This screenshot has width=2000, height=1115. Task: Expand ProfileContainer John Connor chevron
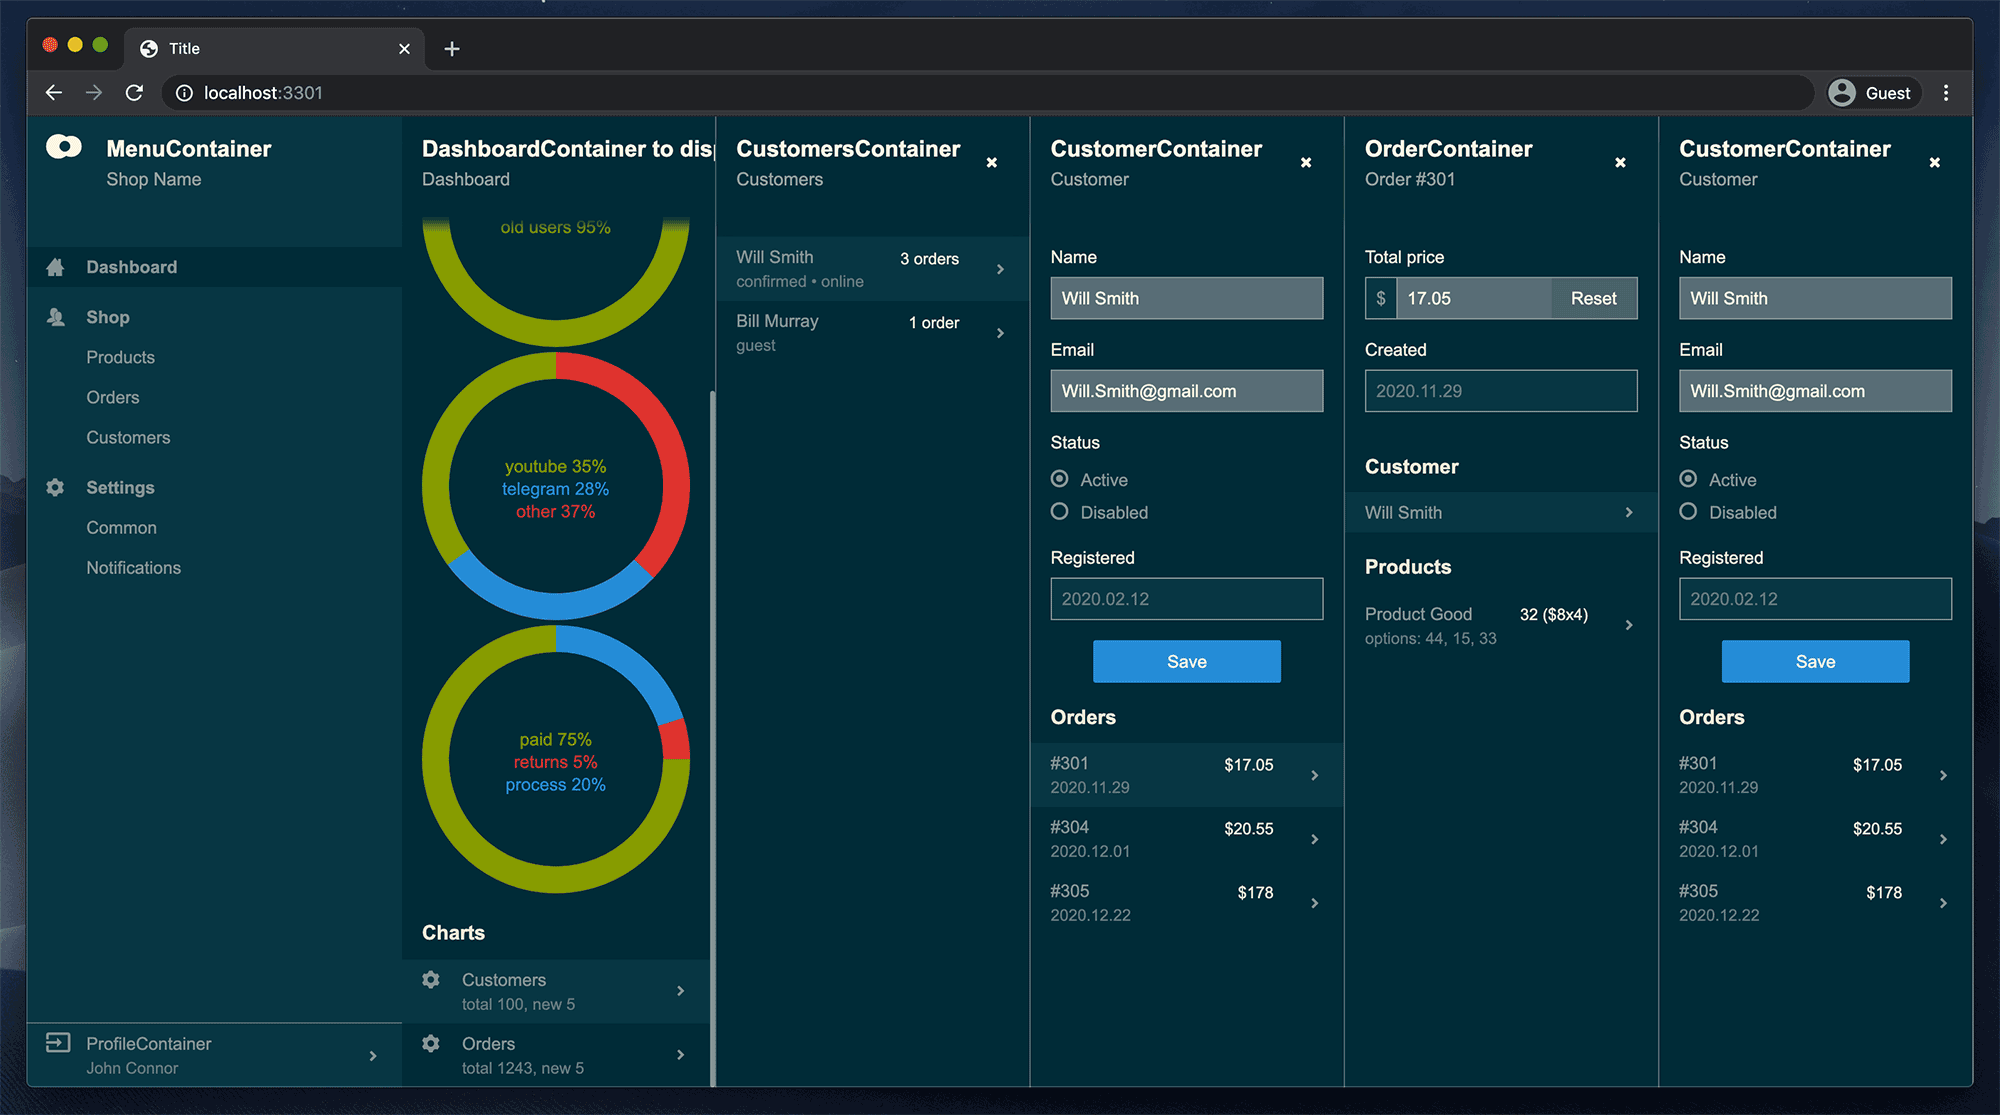tap(373, 1056)
